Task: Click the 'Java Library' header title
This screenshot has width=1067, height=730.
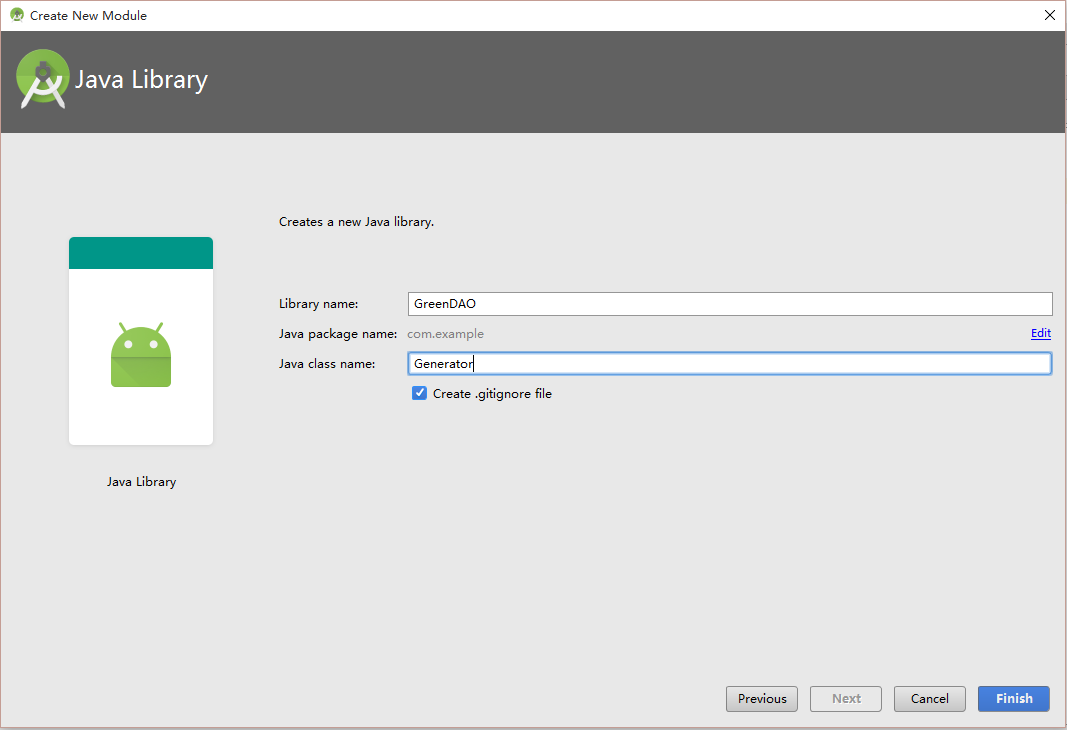Action: tap(141, 80)
